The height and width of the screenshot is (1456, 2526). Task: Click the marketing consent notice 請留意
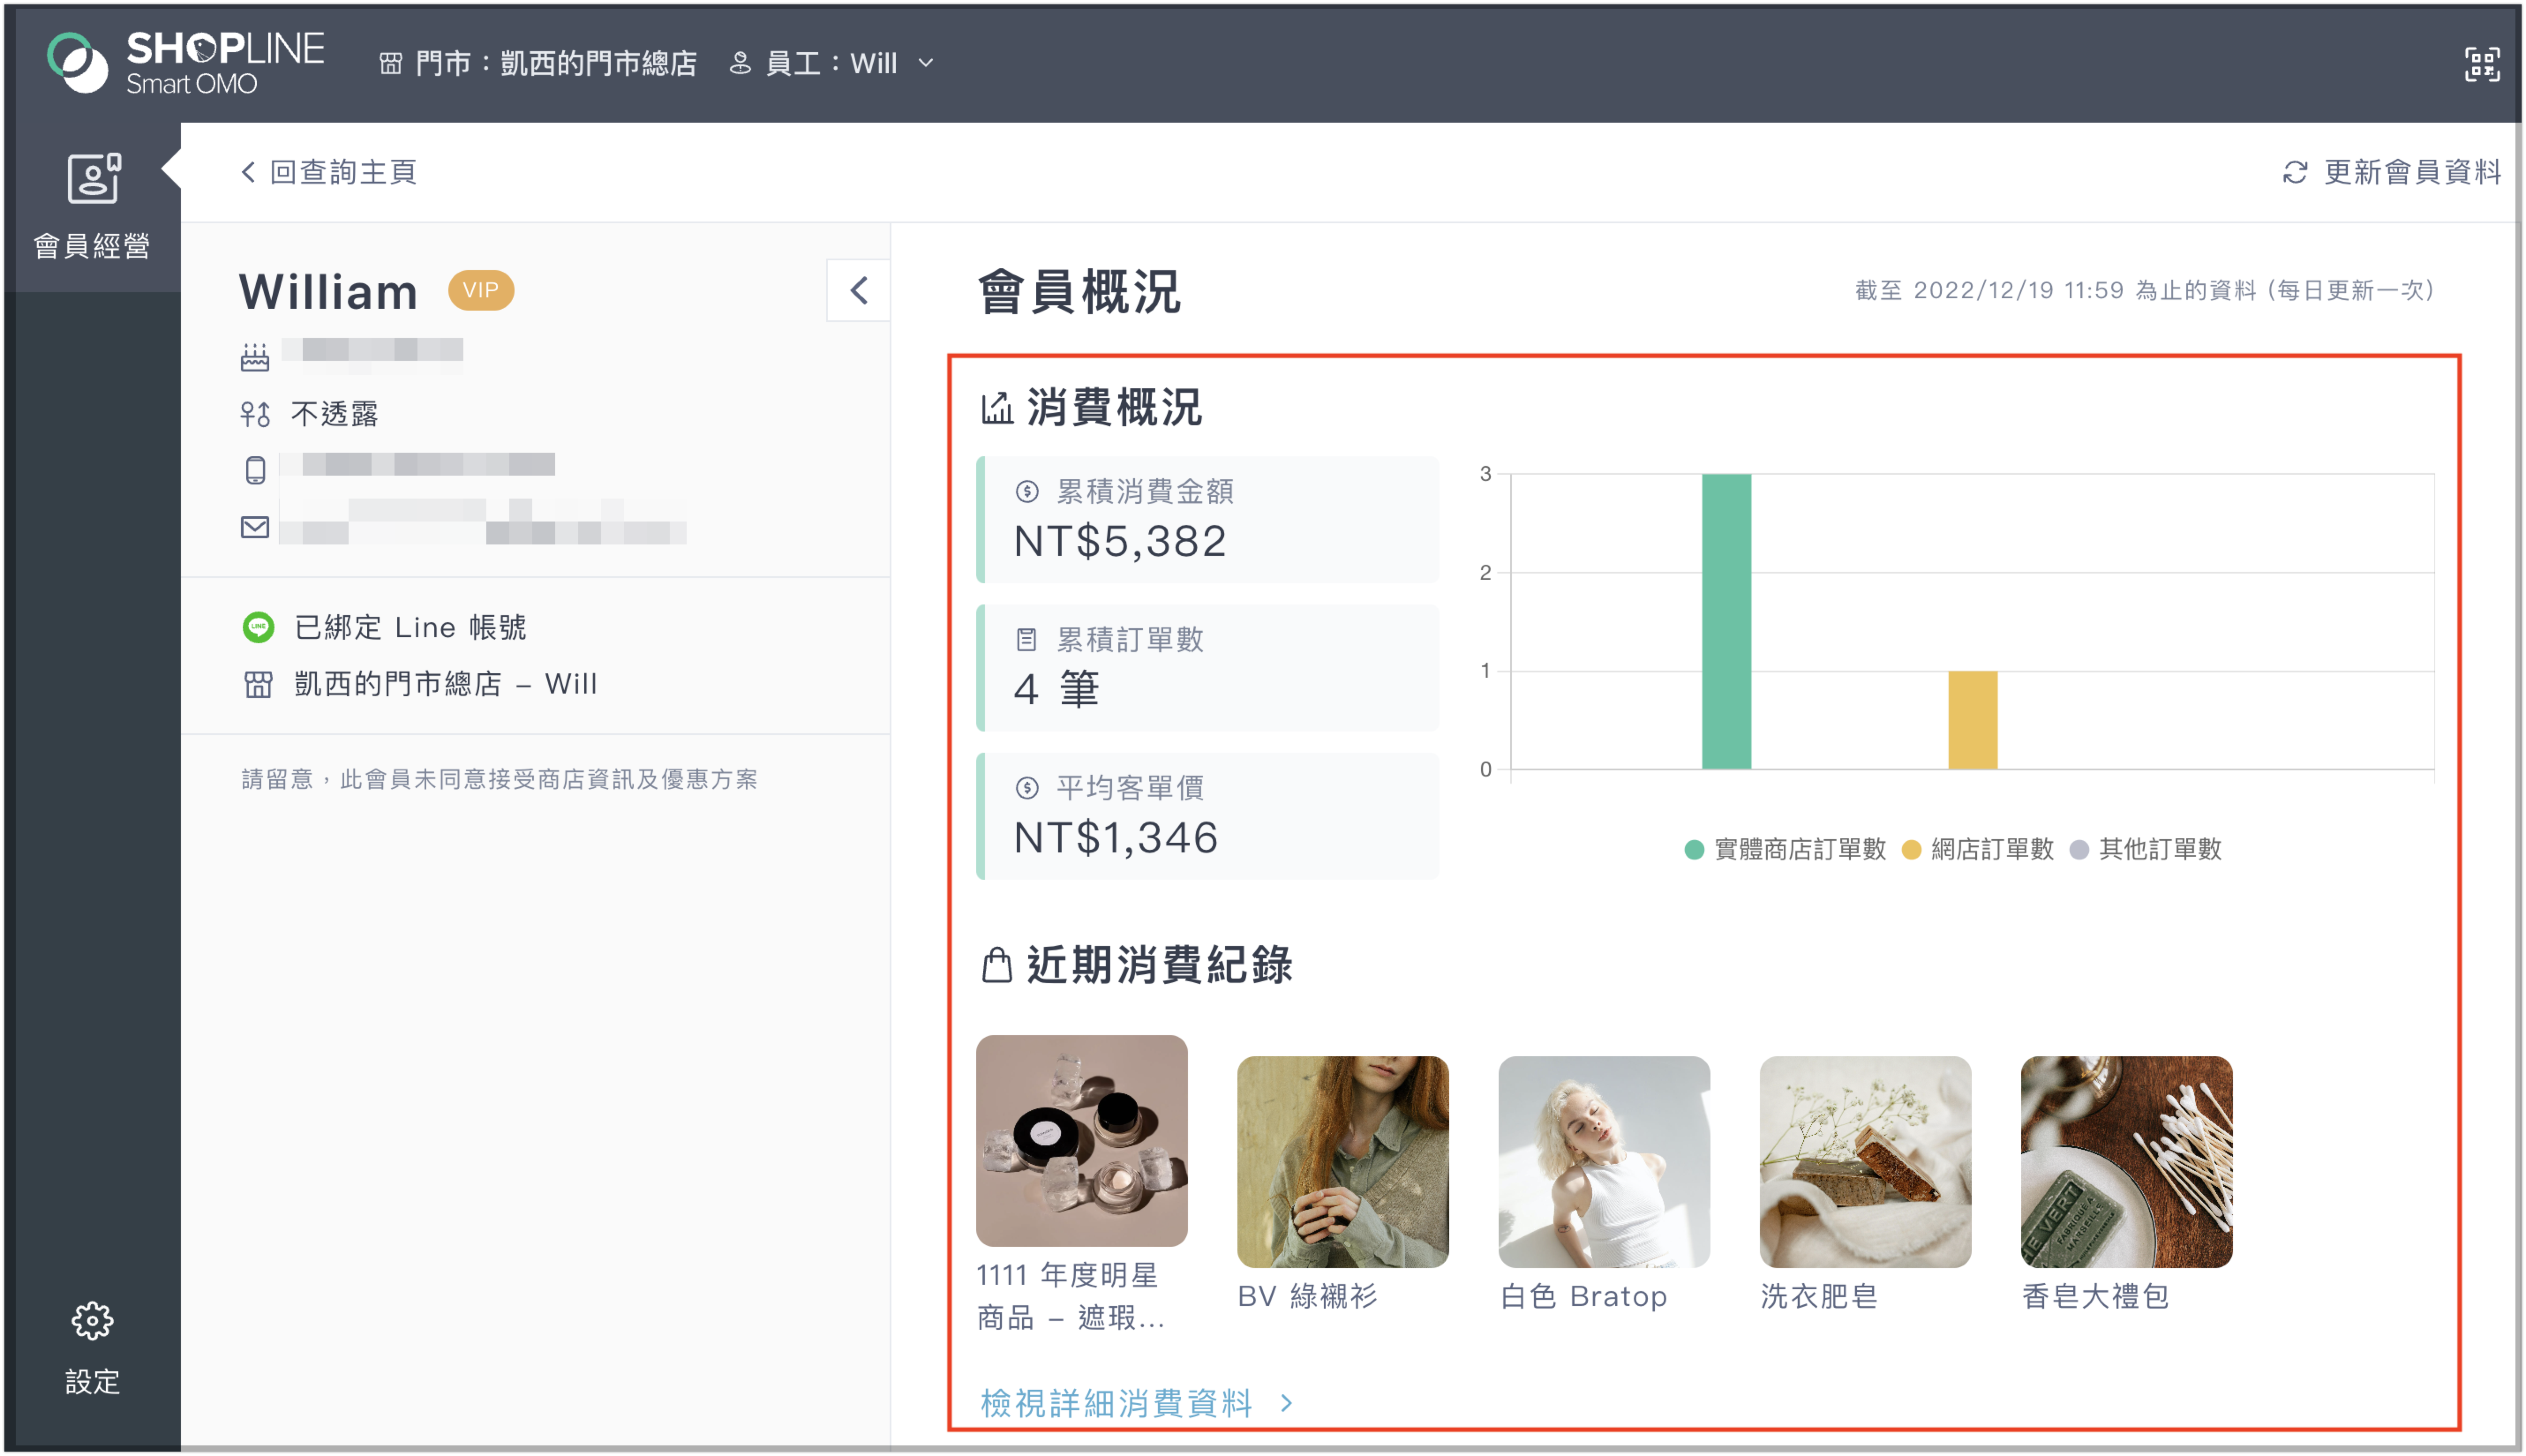[500, 779]
